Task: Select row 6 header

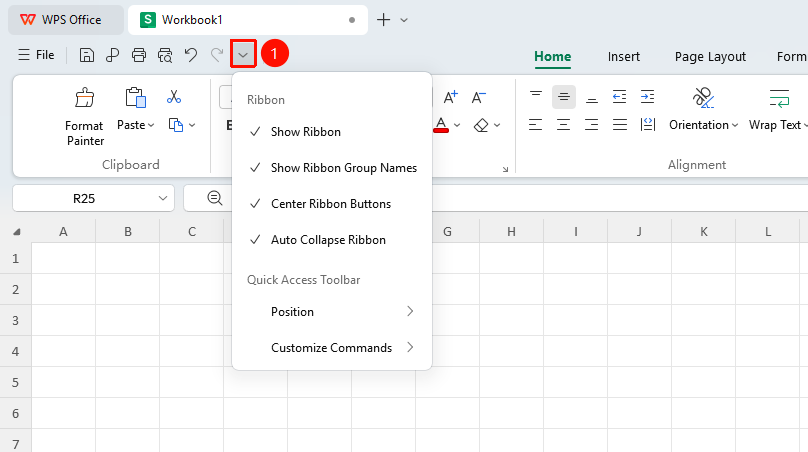Action: coord(15,413)
